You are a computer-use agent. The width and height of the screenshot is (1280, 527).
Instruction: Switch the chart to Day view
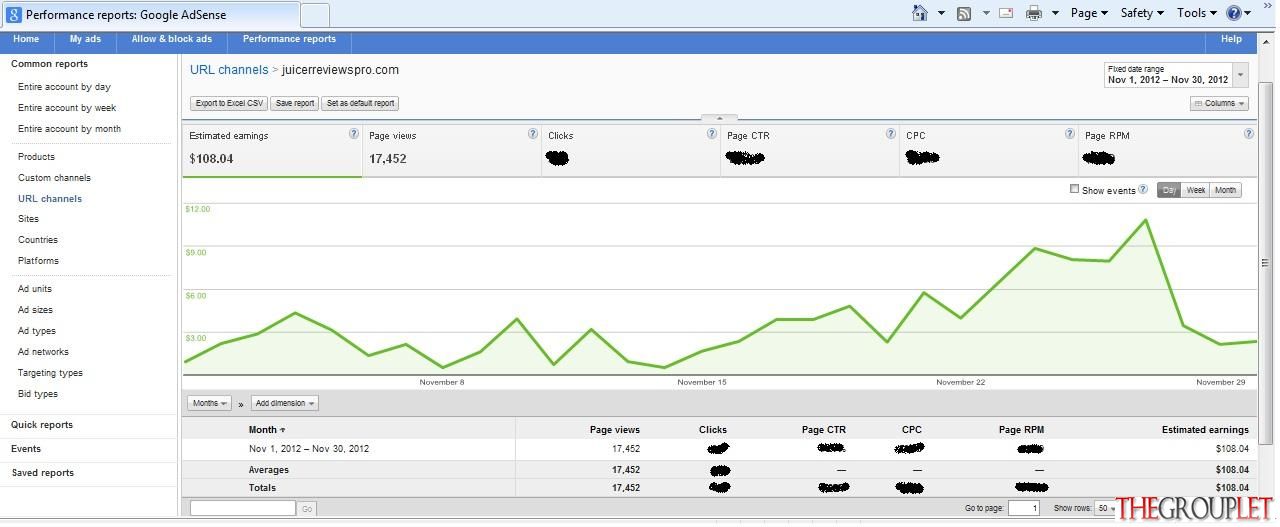(x=1169, y=190)
